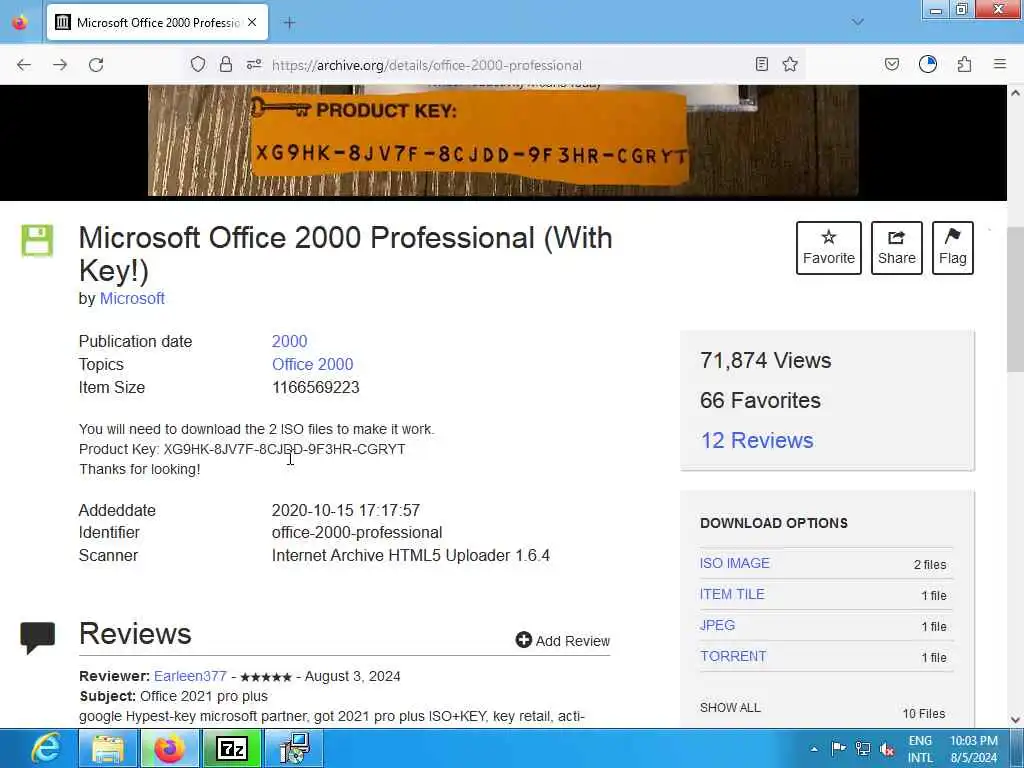Go back using the browser back arrow
The width and height of the screenshot is (1024, 768).
pos(24,65)
